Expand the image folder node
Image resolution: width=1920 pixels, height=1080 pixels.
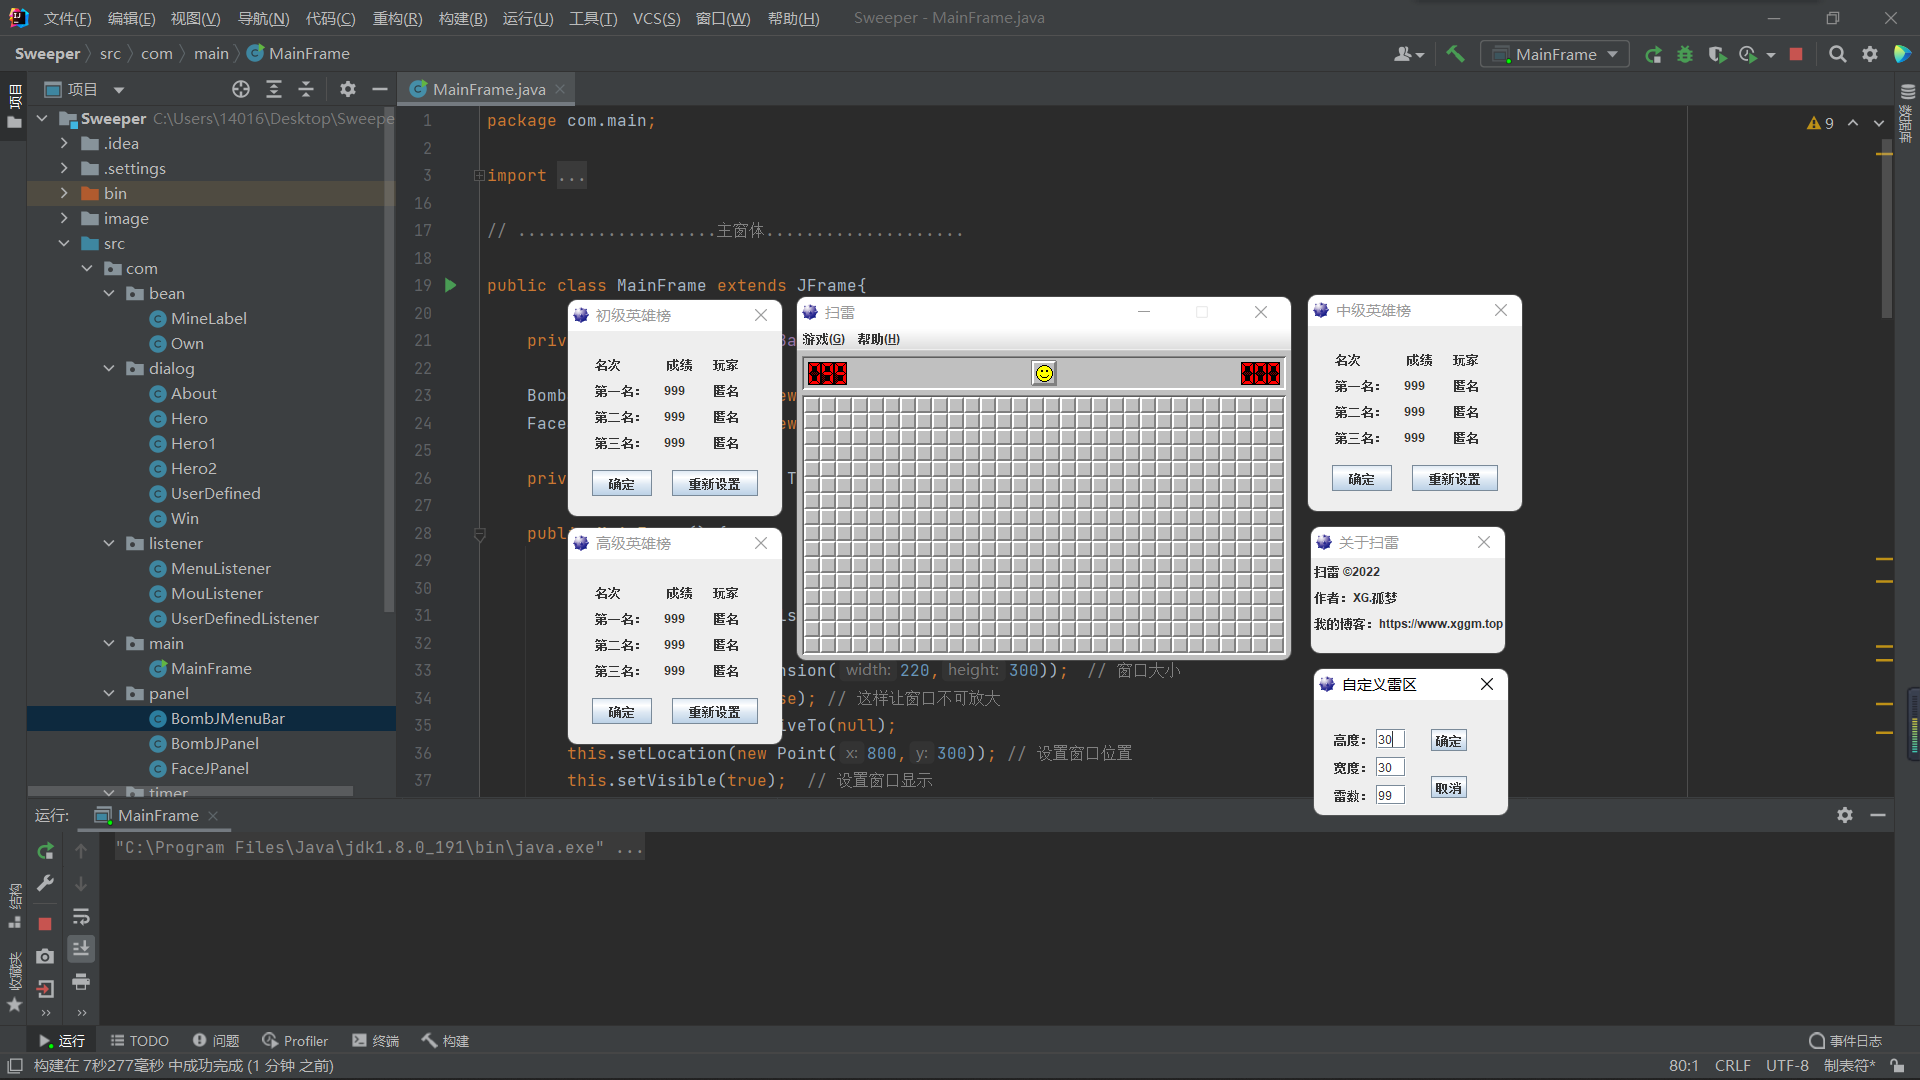tap(64, 218)
